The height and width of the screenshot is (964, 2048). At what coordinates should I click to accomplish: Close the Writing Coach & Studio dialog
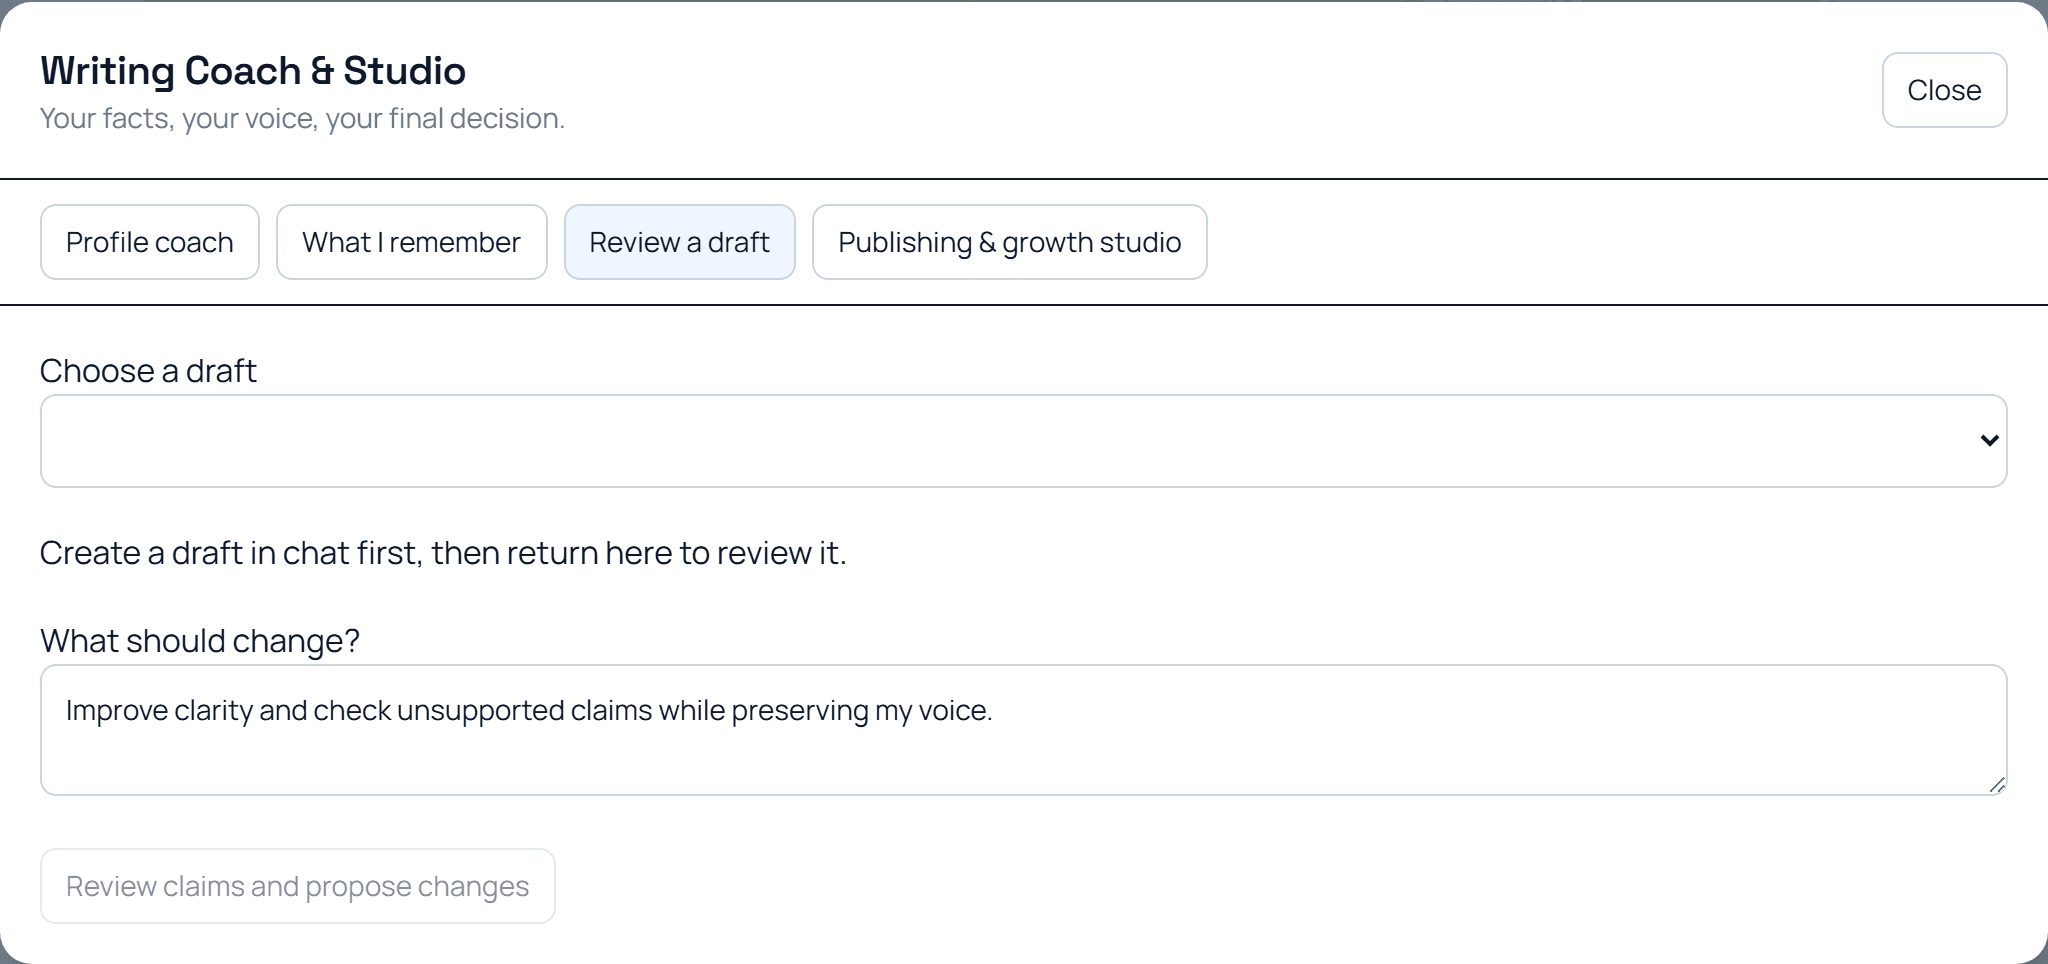(x=1944, y=90)
